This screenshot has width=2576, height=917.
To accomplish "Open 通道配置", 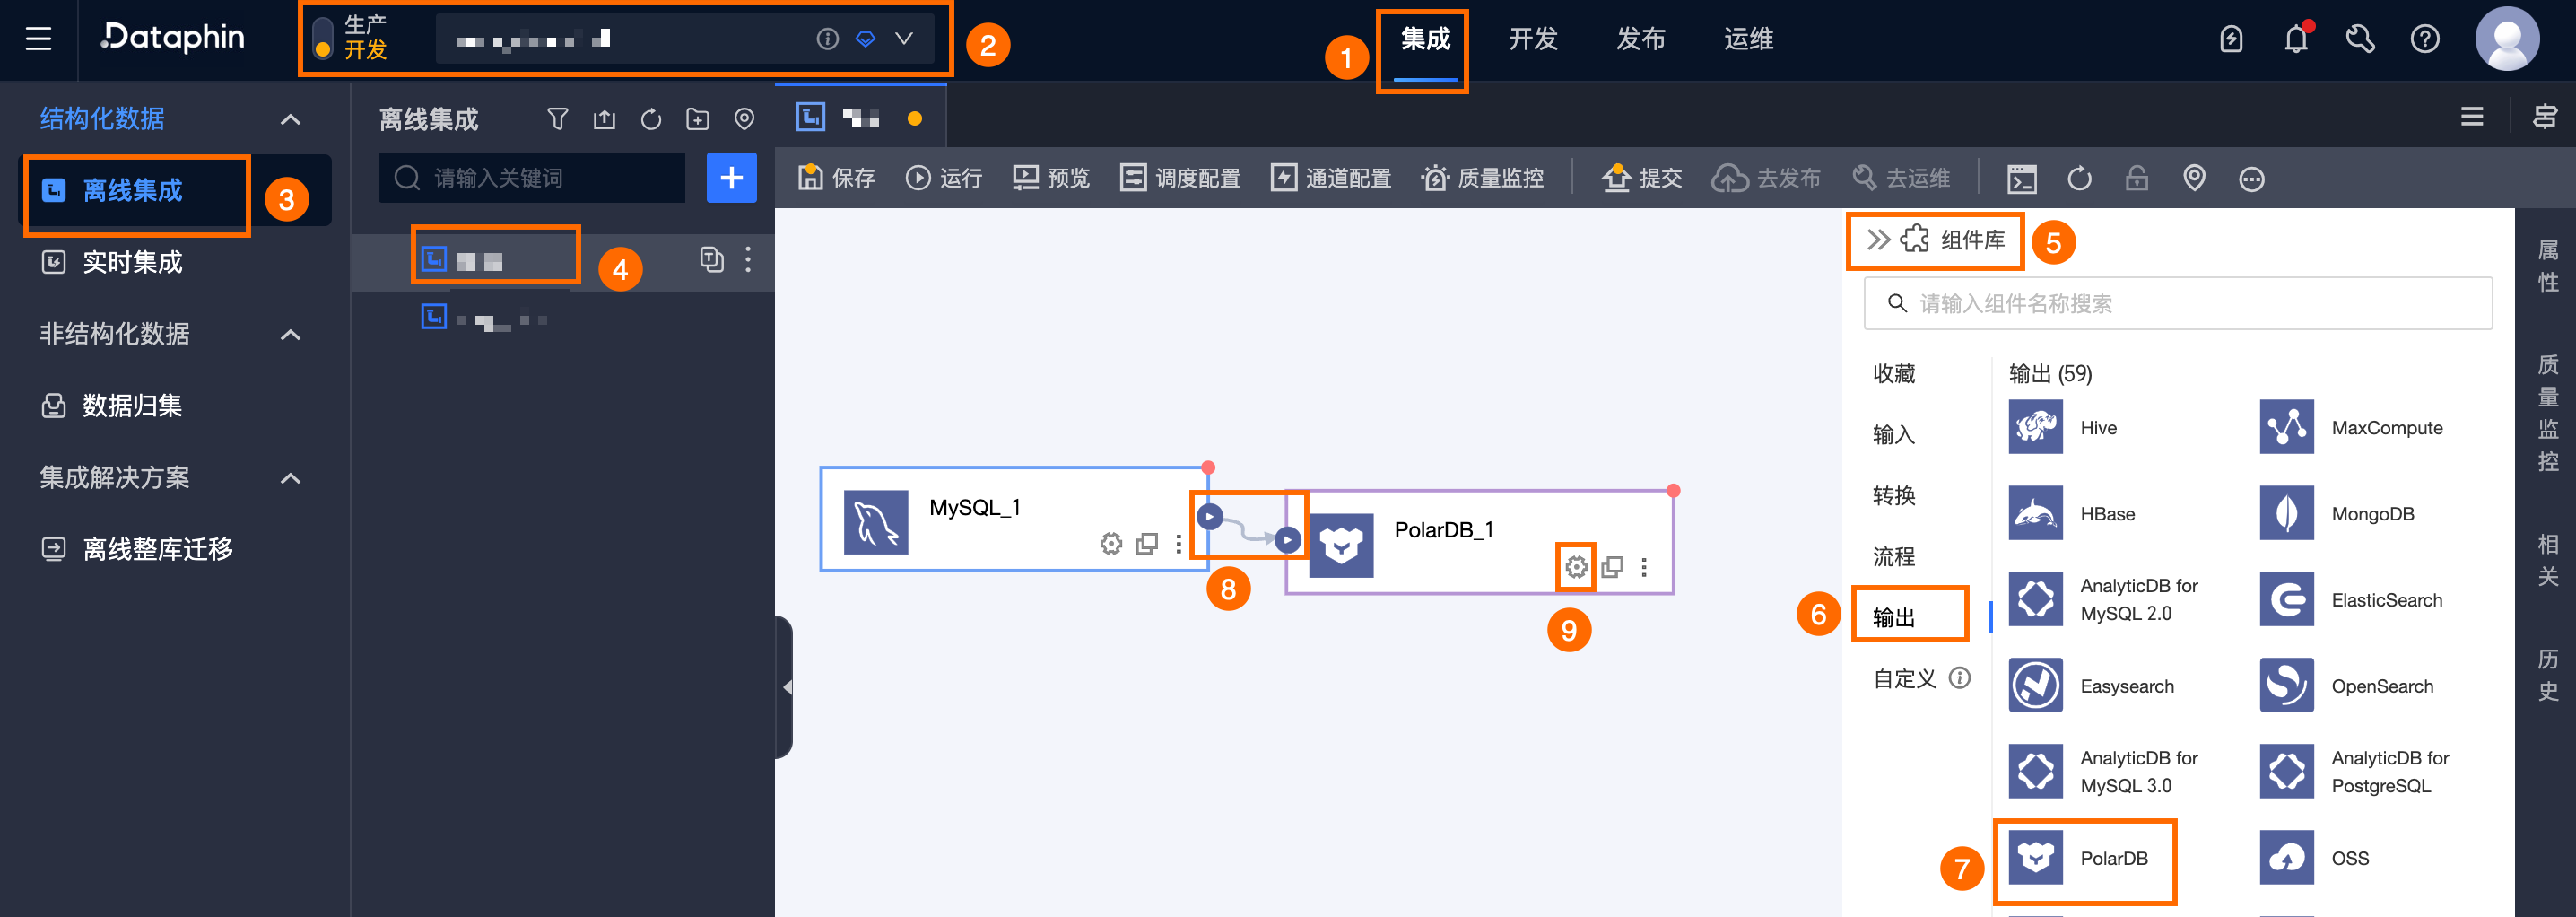I will coord(1330,178).
